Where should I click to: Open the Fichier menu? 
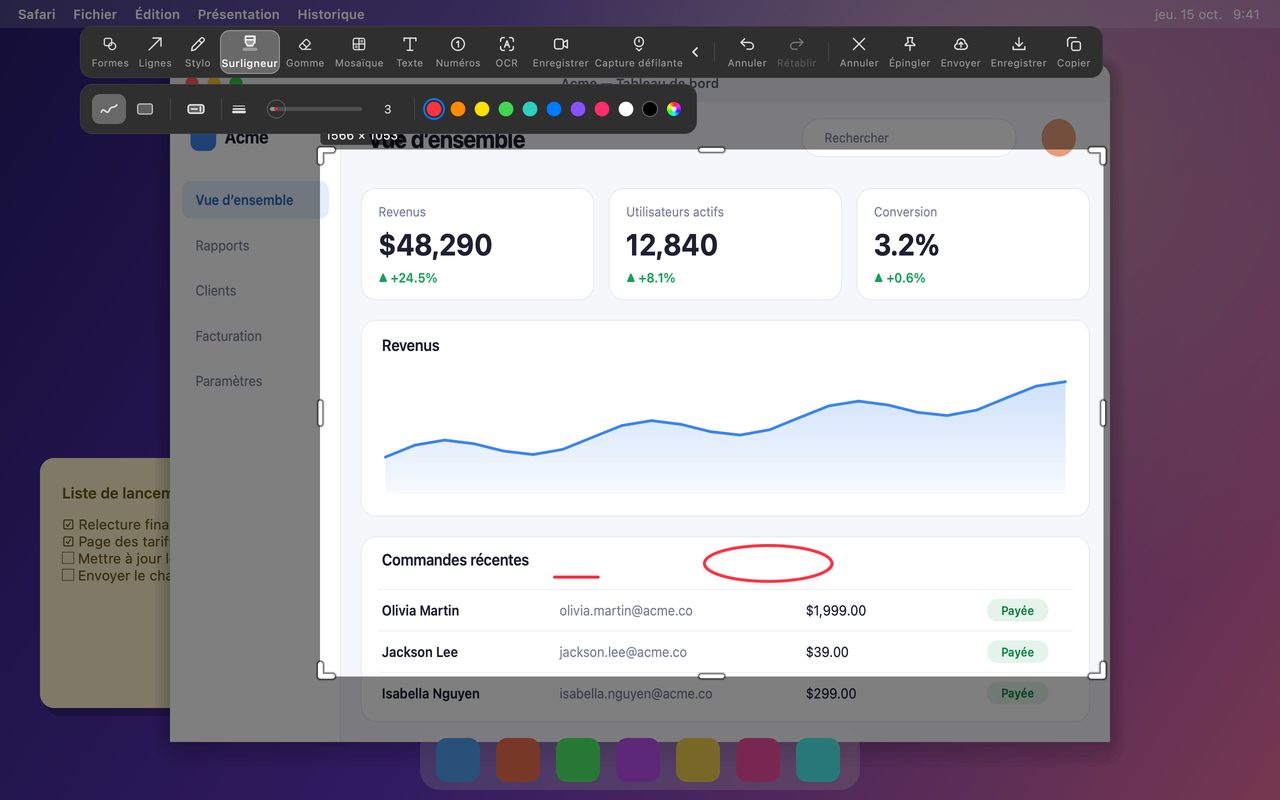tap(95, 14)
